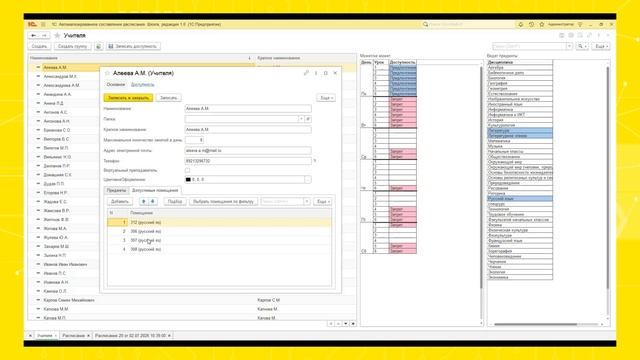The width and height of the screenshot is (640, 360).
Task: Toggle Виртуальный преподаватель checkbox
Action: tap(187, 170)
